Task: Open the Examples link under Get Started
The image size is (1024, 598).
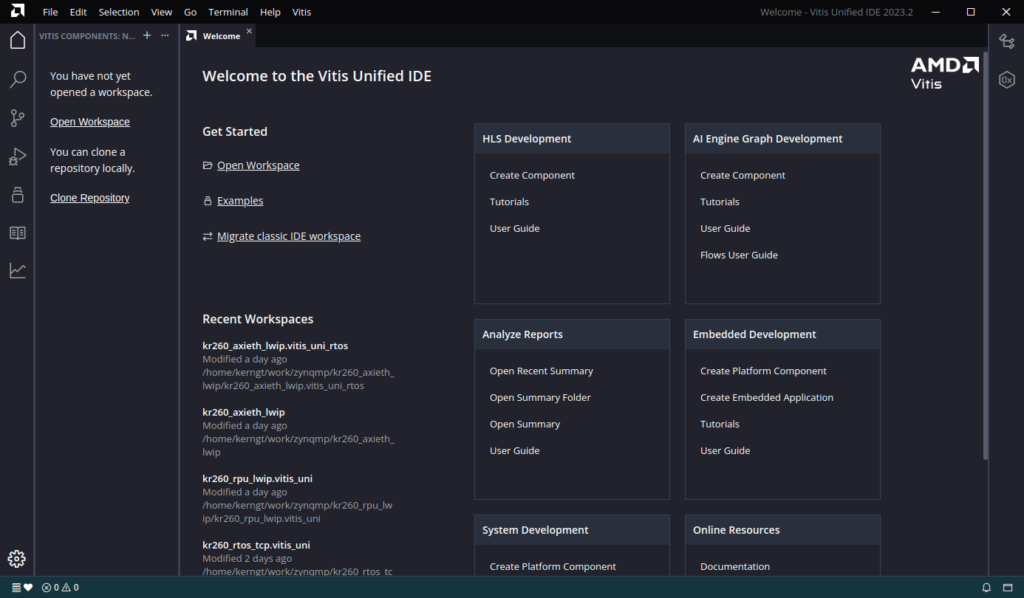Action: click(x=240, y=201)
